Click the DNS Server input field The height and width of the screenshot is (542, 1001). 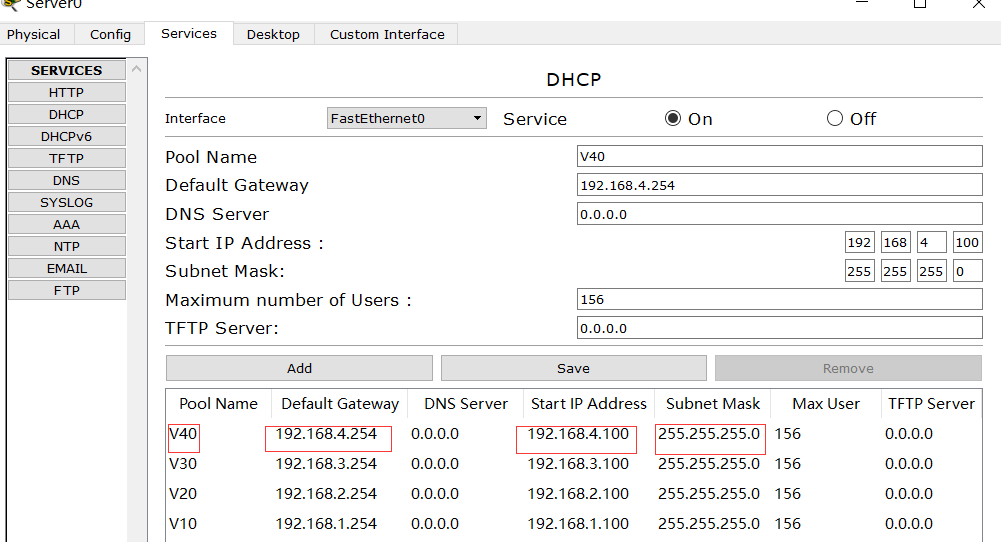click(779, 214)
